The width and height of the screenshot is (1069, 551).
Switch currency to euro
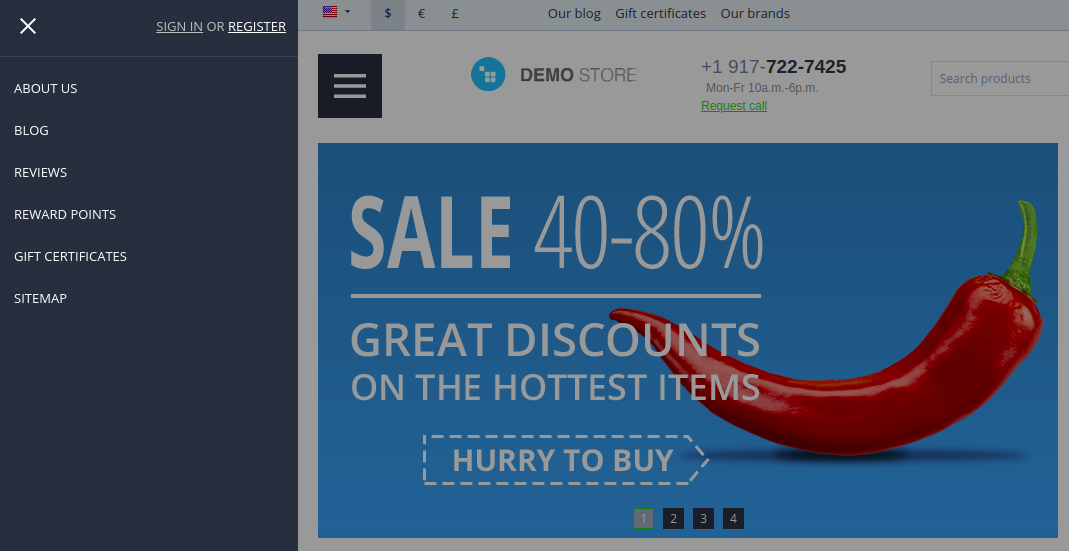click(x=421, y=14)
